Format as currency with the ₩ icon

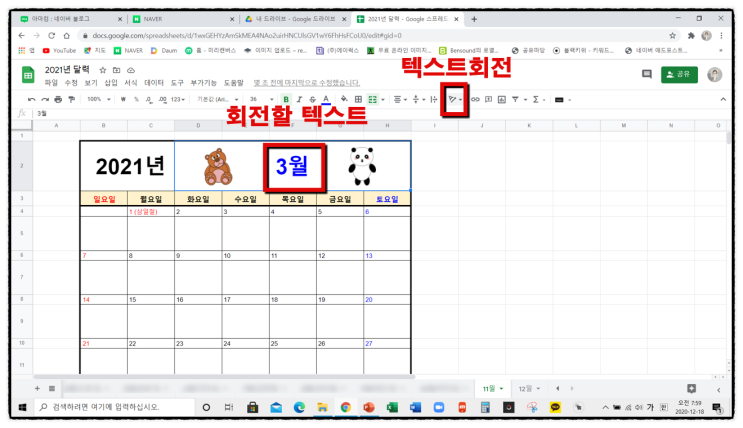(x=123, y=100)
